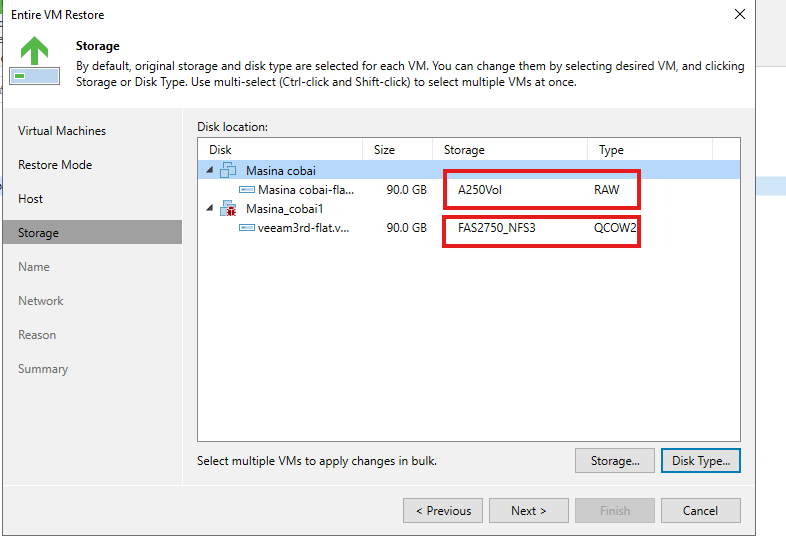Go to Next wizard page
The image size is (786, 550).
coord(529,510)
